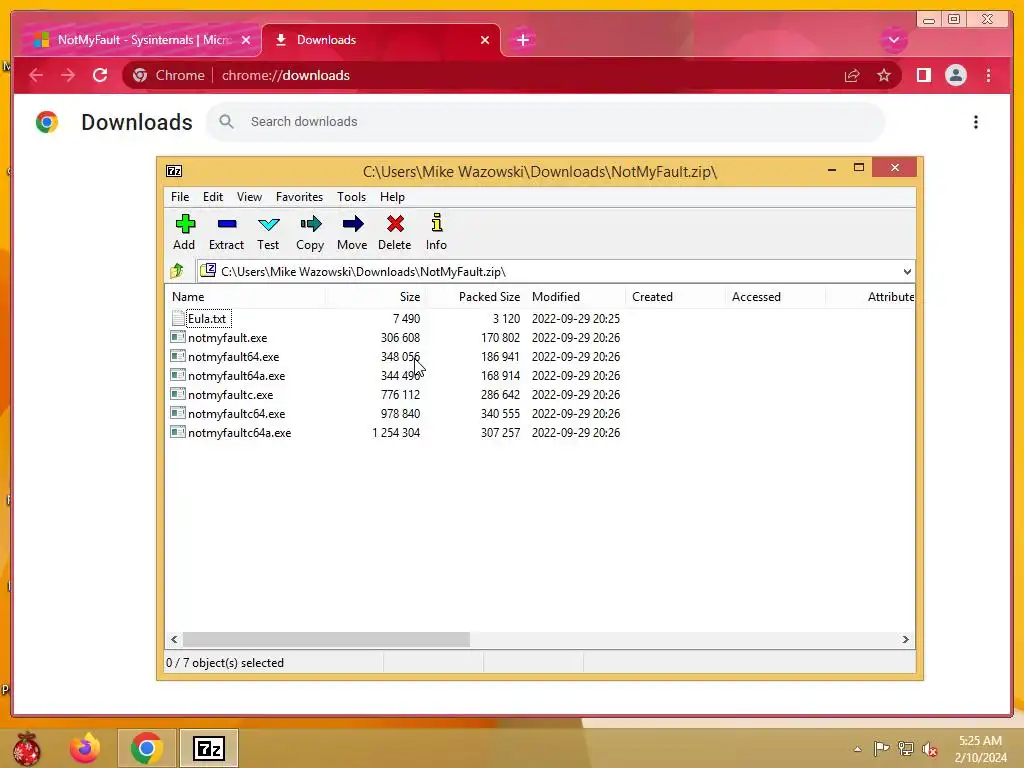Screen dimensions: 1024x768
Task: Click the Search downloads field
Action: coord(545,121)
